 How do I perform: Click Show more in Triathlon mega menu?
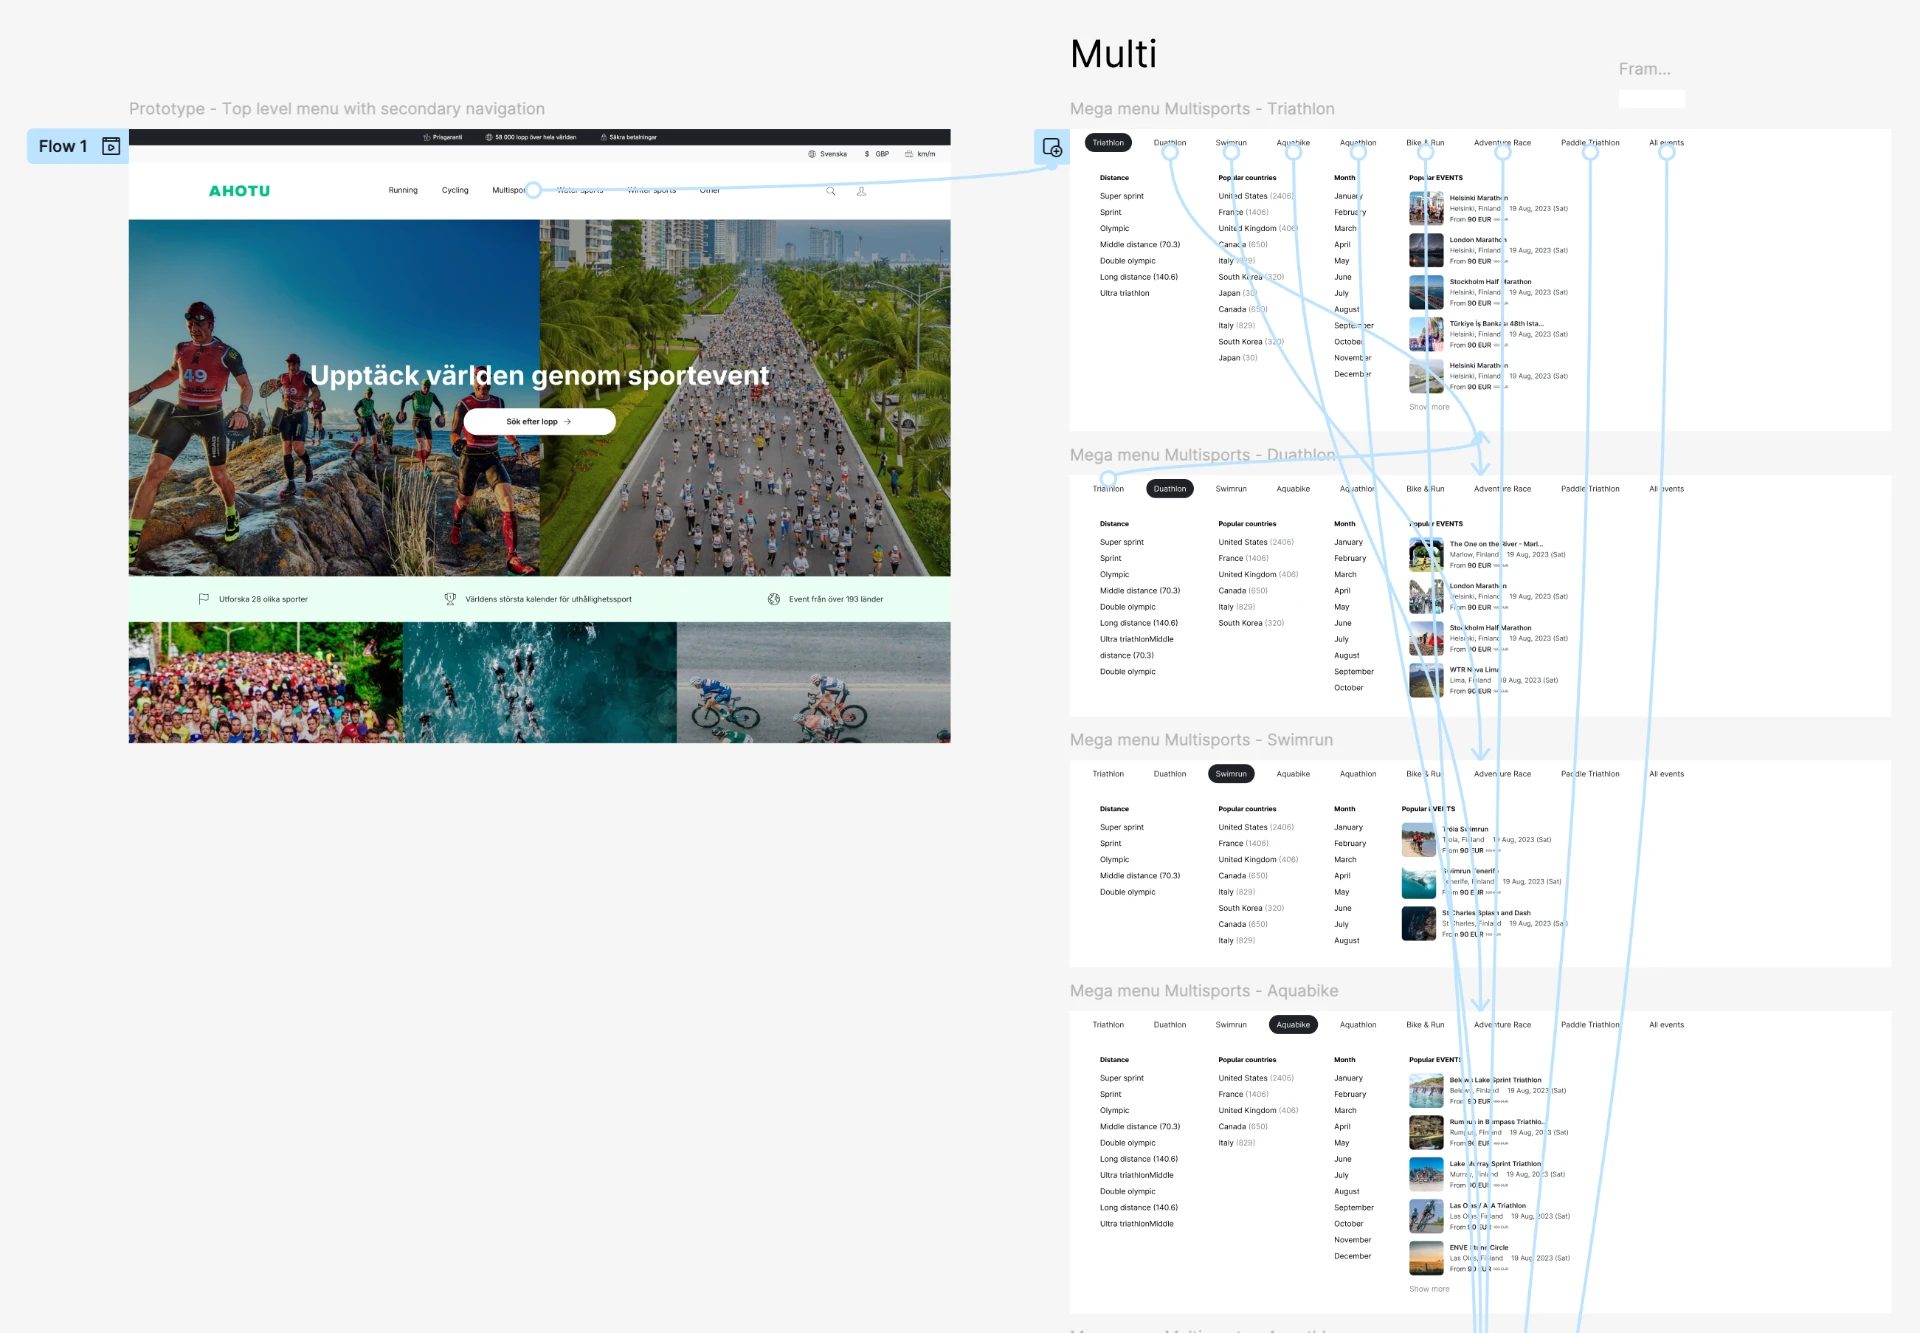[1429, 407]
